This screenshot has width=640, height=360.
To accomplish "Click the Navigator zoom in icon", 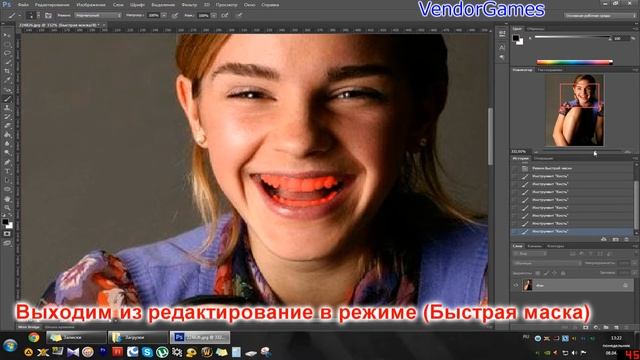I will tap(628, 152).
